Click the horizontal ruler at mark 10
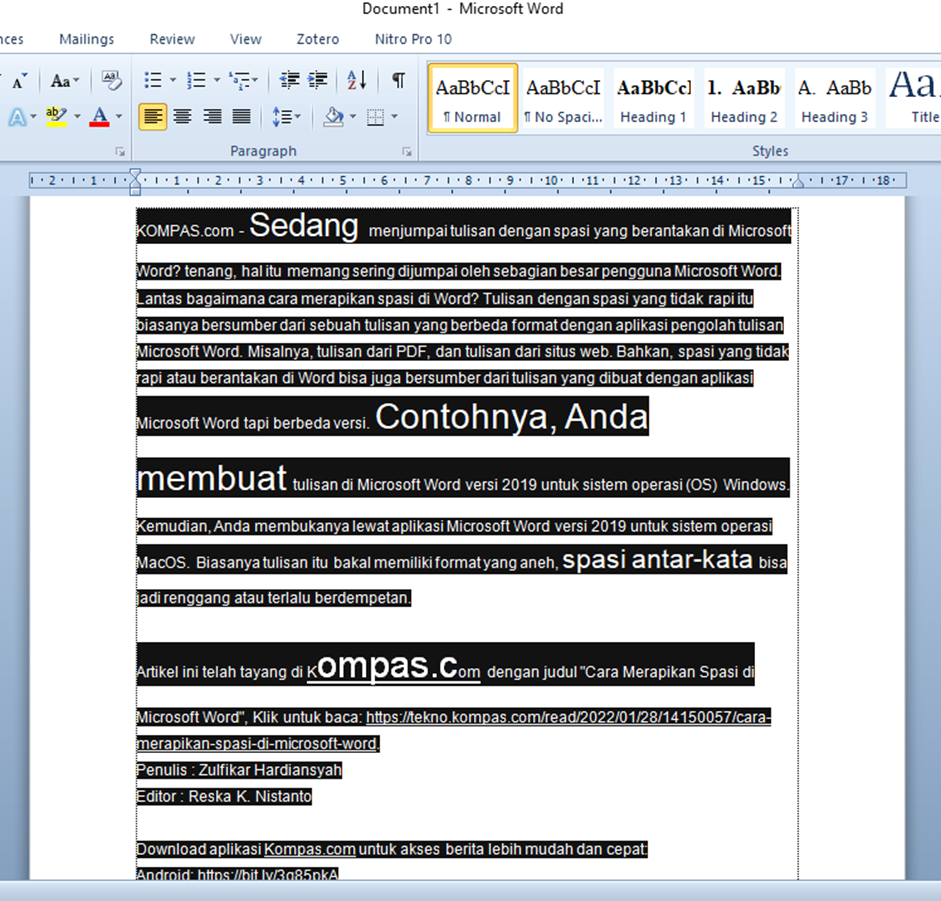 [x=551, y=180]
